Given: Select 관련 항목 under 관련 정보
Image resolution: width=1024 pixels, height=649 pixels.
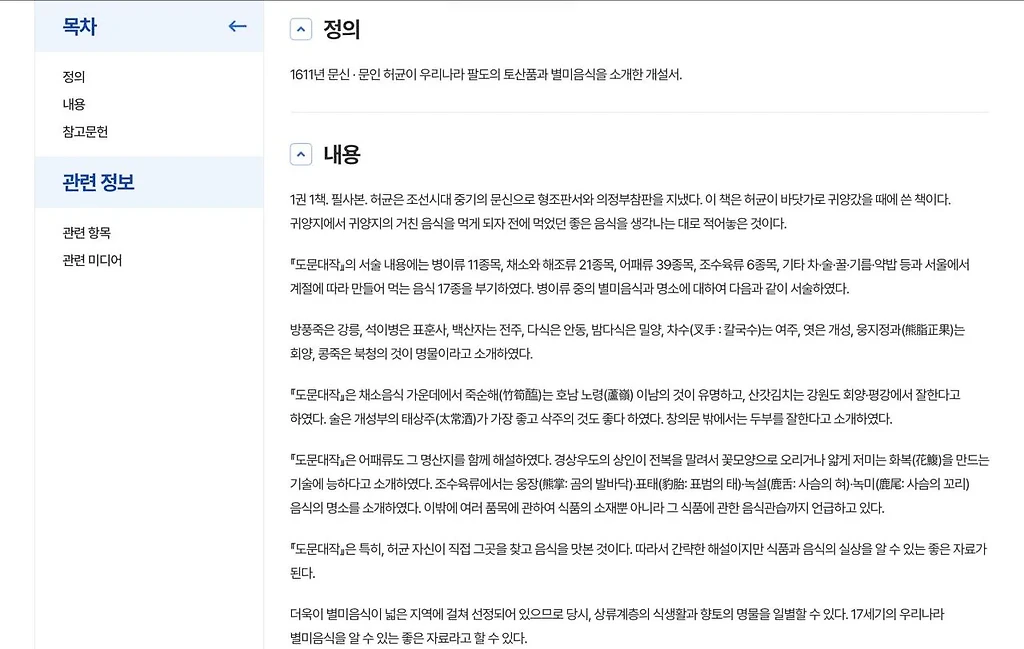Looking at the screenshot, I should coord(86,233).
